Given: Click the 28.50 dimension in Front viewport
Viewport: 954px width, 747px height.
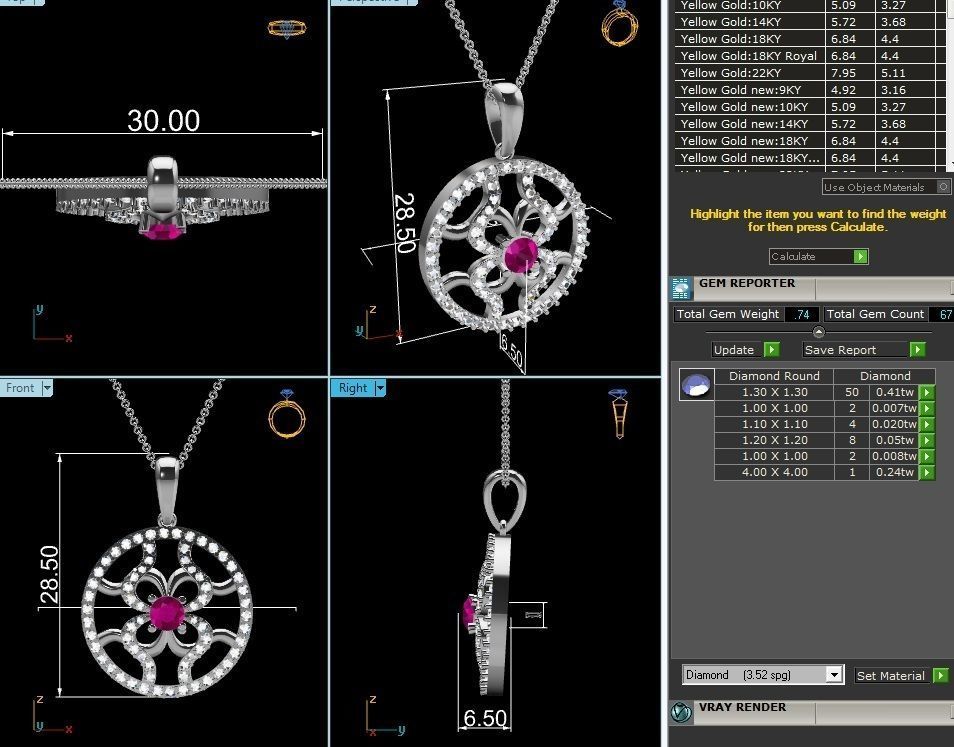Looking at the screenshot, I should pyautogui.click(x=50, y=575).
